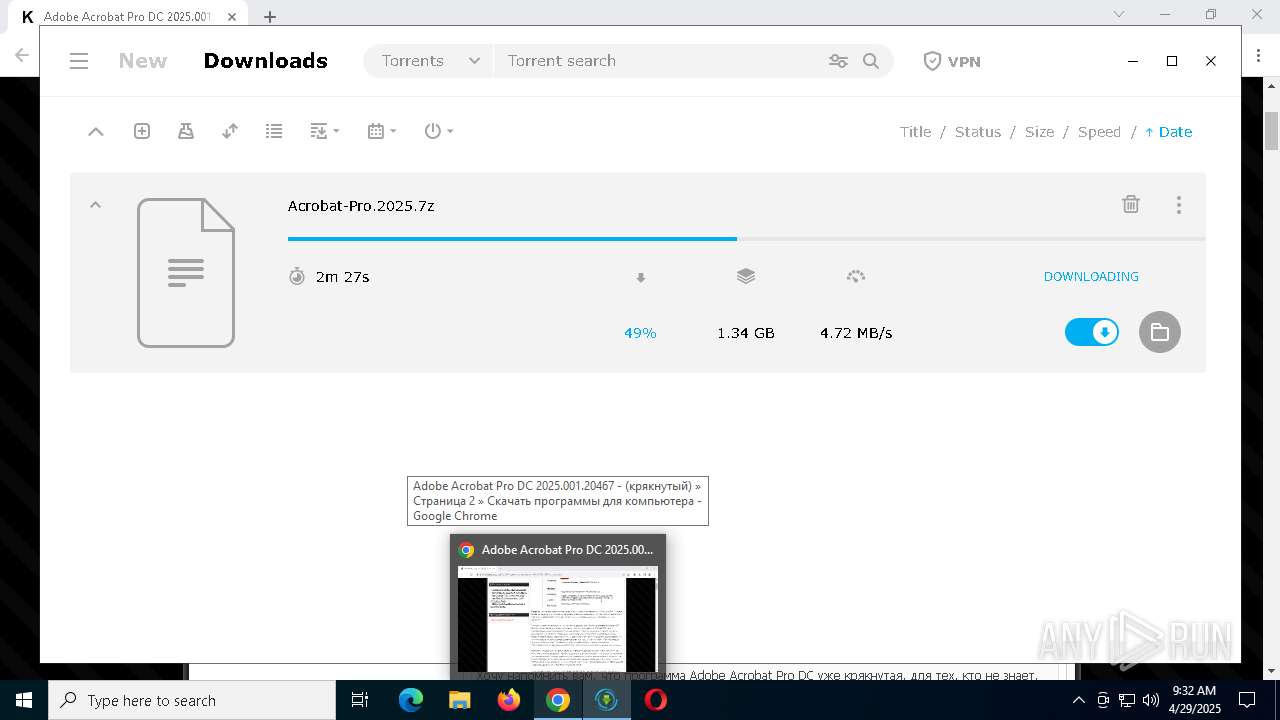Sort downloads by Speed
The width and height of the screenshot is (1280, 720).
pos(1099,132)
